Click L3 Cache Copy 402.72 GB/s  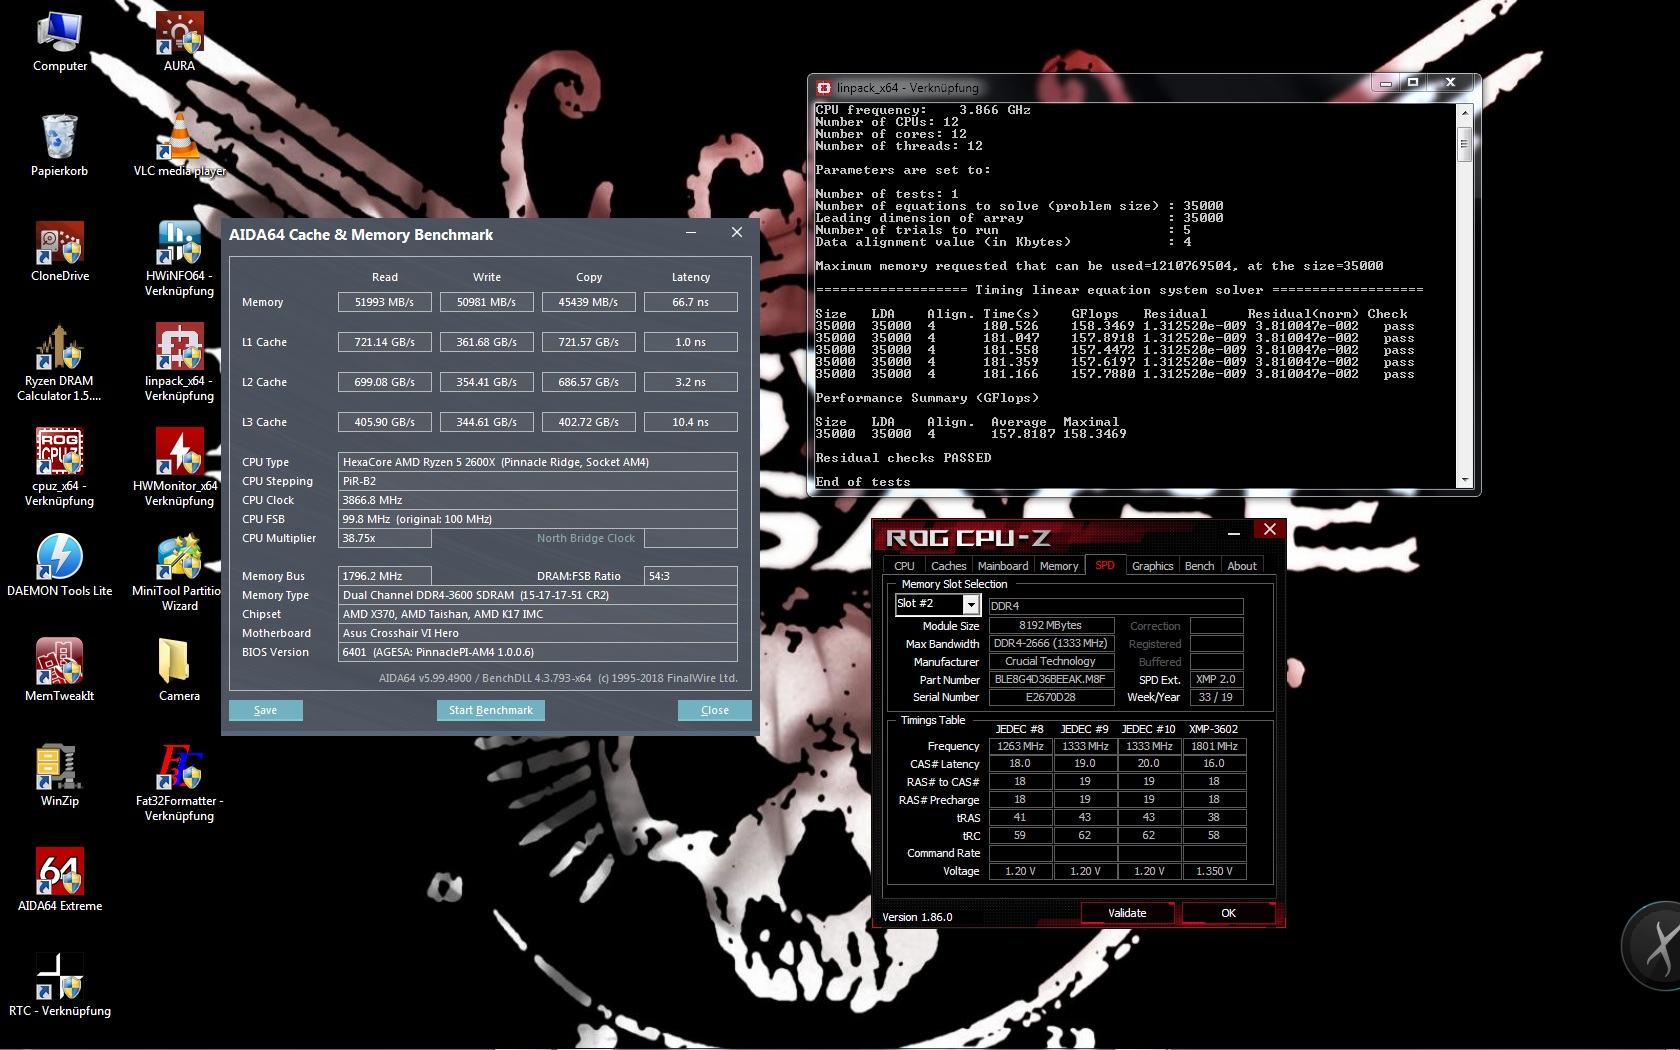tap(588, 422)
